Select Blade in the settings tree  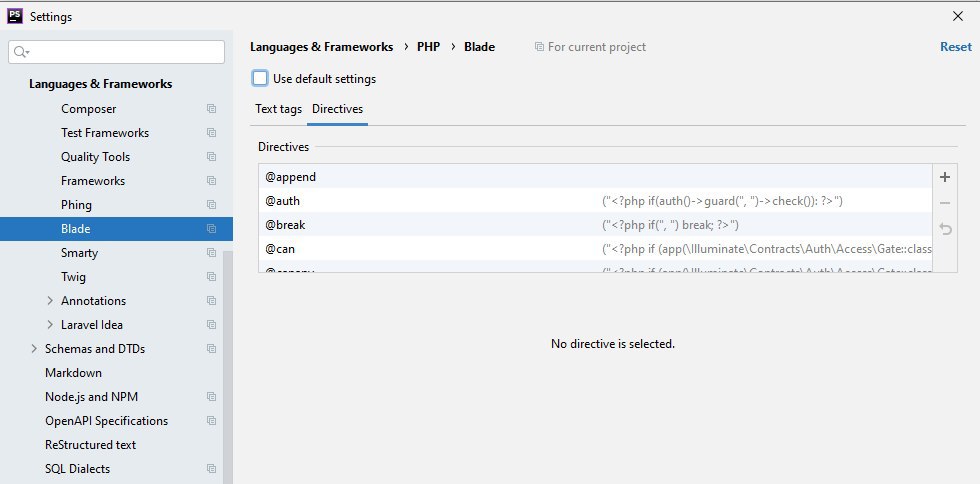(x=116, y=229)
